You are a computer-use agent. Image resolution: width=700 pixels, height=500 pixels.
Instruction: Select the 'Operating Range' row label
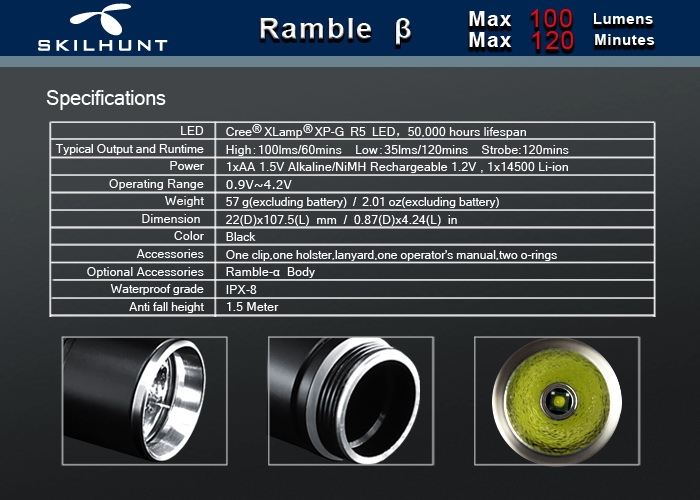156,184
